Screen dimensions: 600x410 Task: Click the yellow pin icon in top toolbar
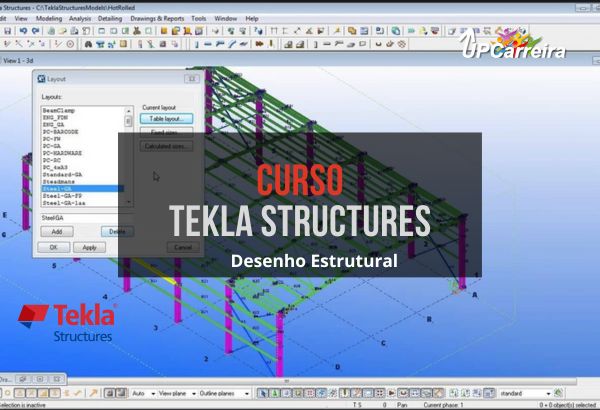336,31
